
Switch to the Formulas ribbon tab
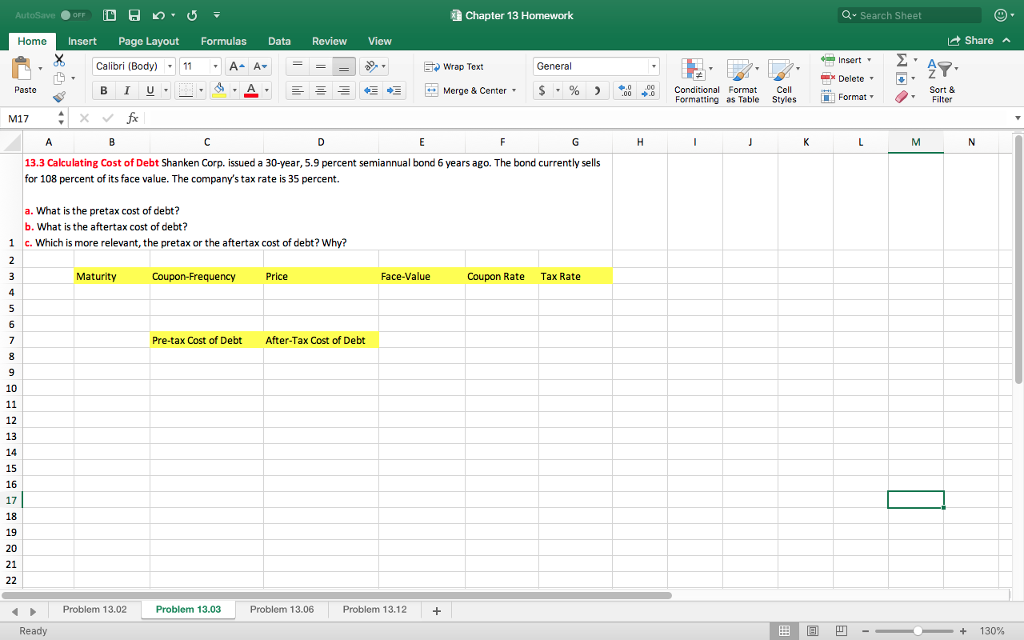(223, 41)
